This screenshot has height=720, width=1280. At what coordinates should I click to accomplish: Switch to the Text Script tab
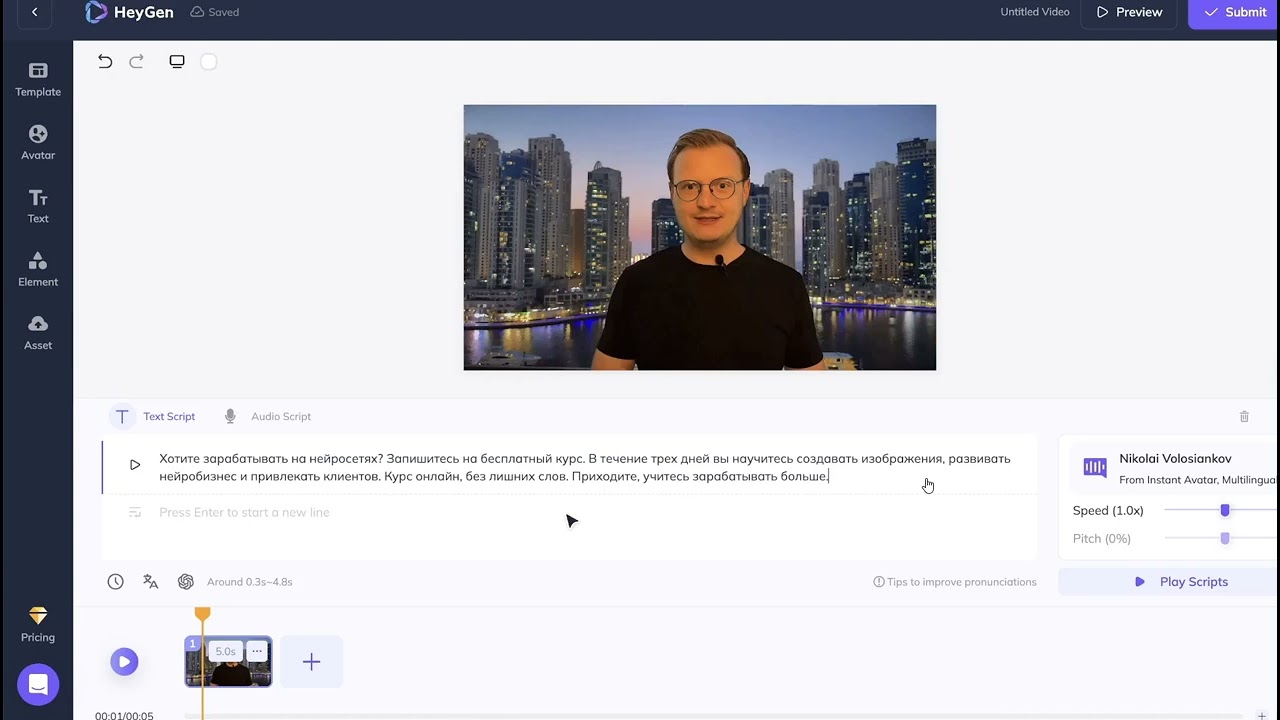(155, 416)
